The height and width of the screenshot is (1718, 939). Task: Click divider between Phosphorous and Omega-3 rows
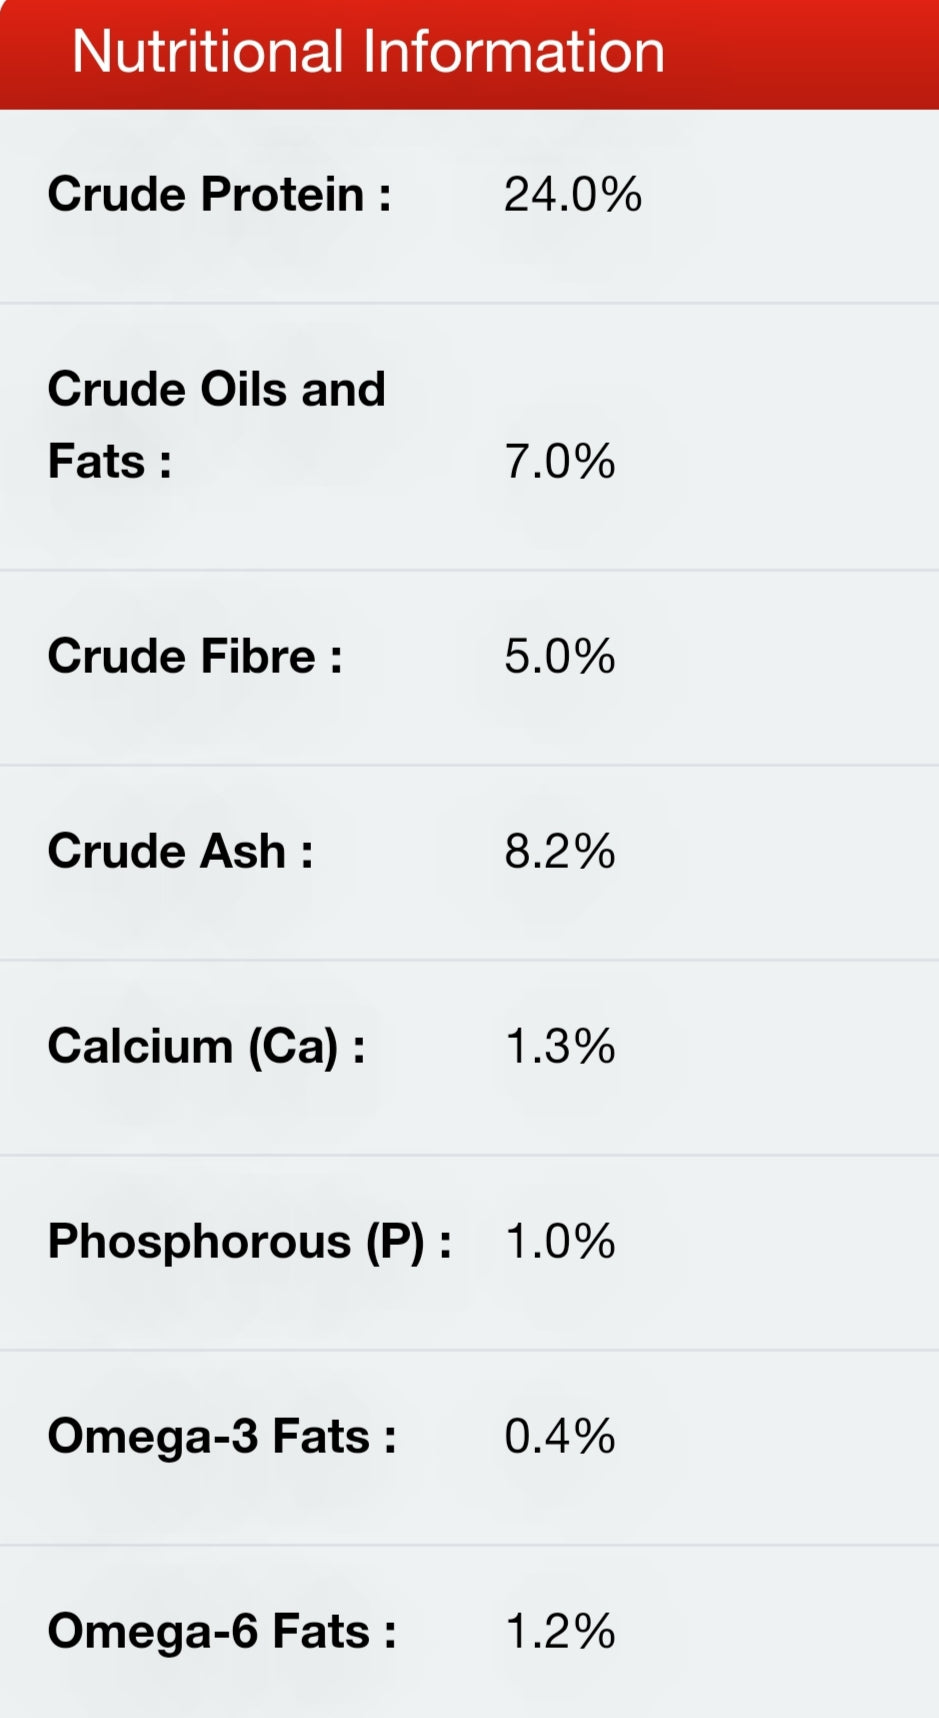point(469,1350)
